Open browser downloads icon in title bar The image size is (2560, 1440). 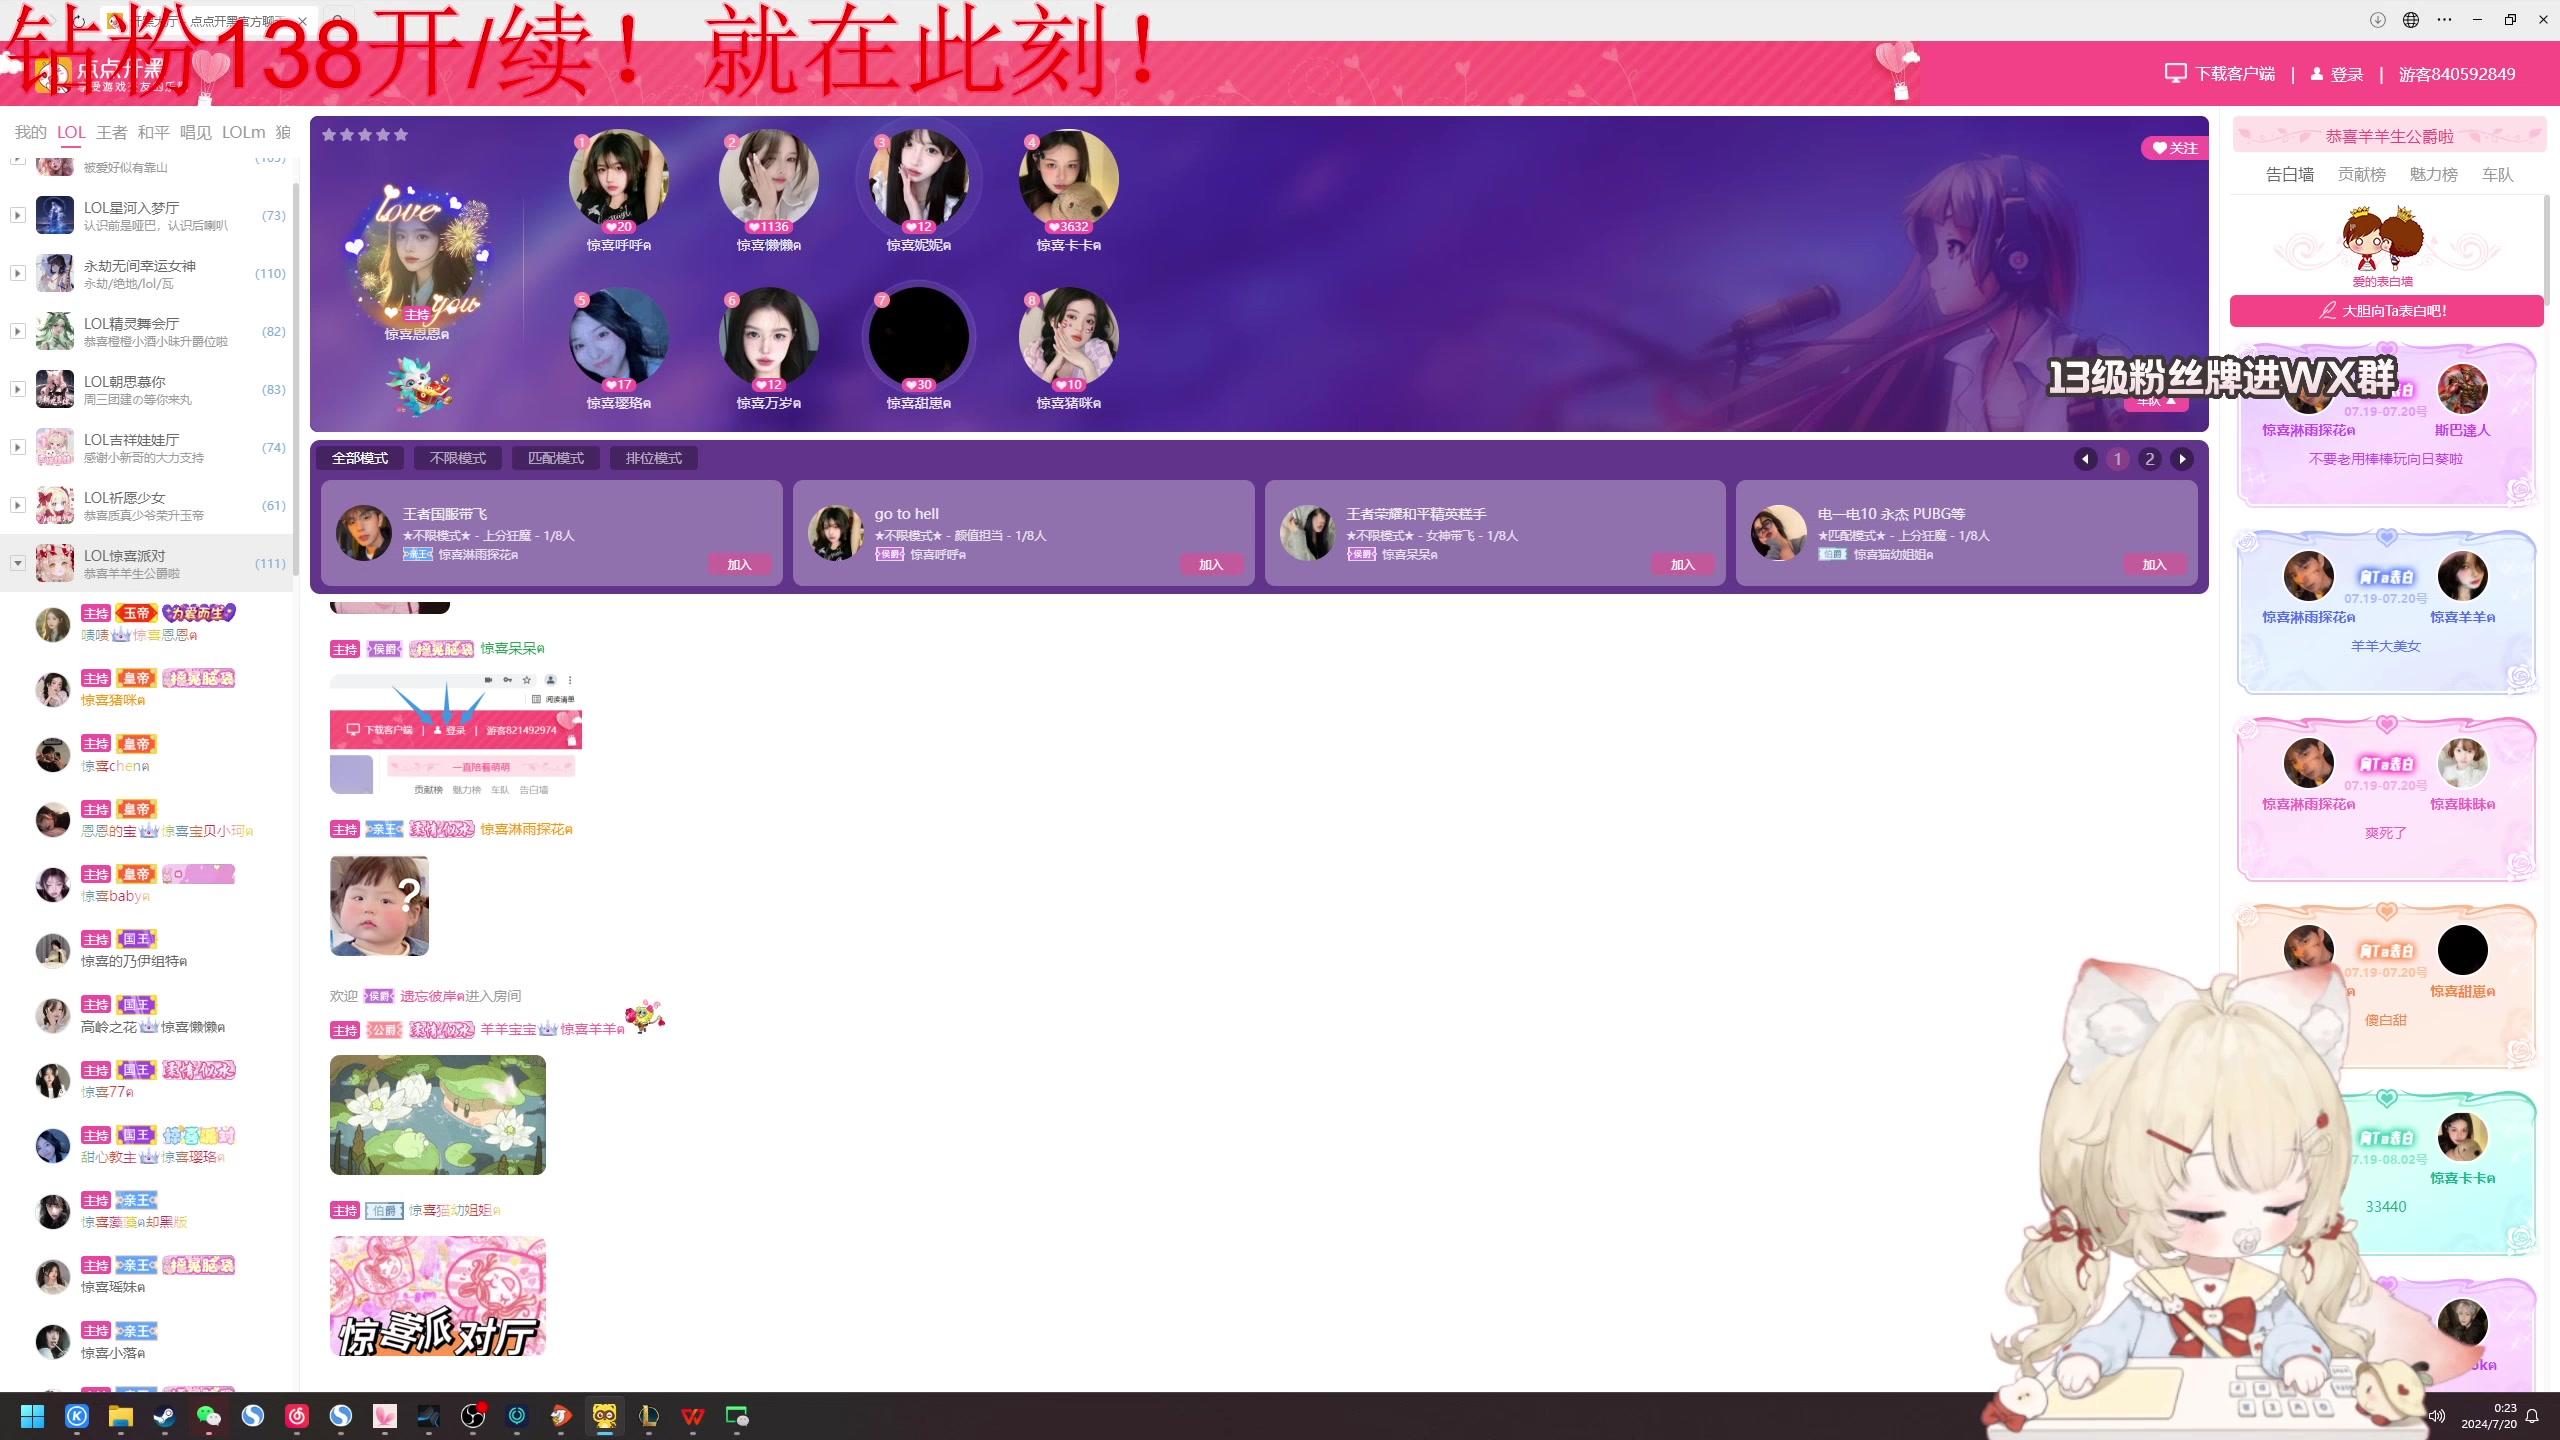coord(2378,20)
